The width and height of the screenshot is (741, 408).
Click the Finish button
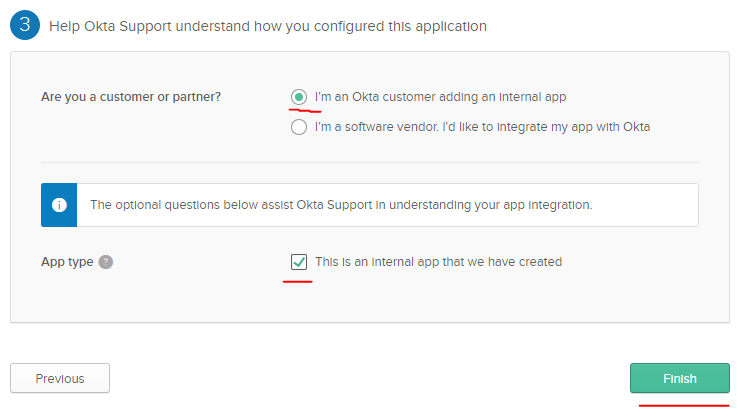[680, 378]
